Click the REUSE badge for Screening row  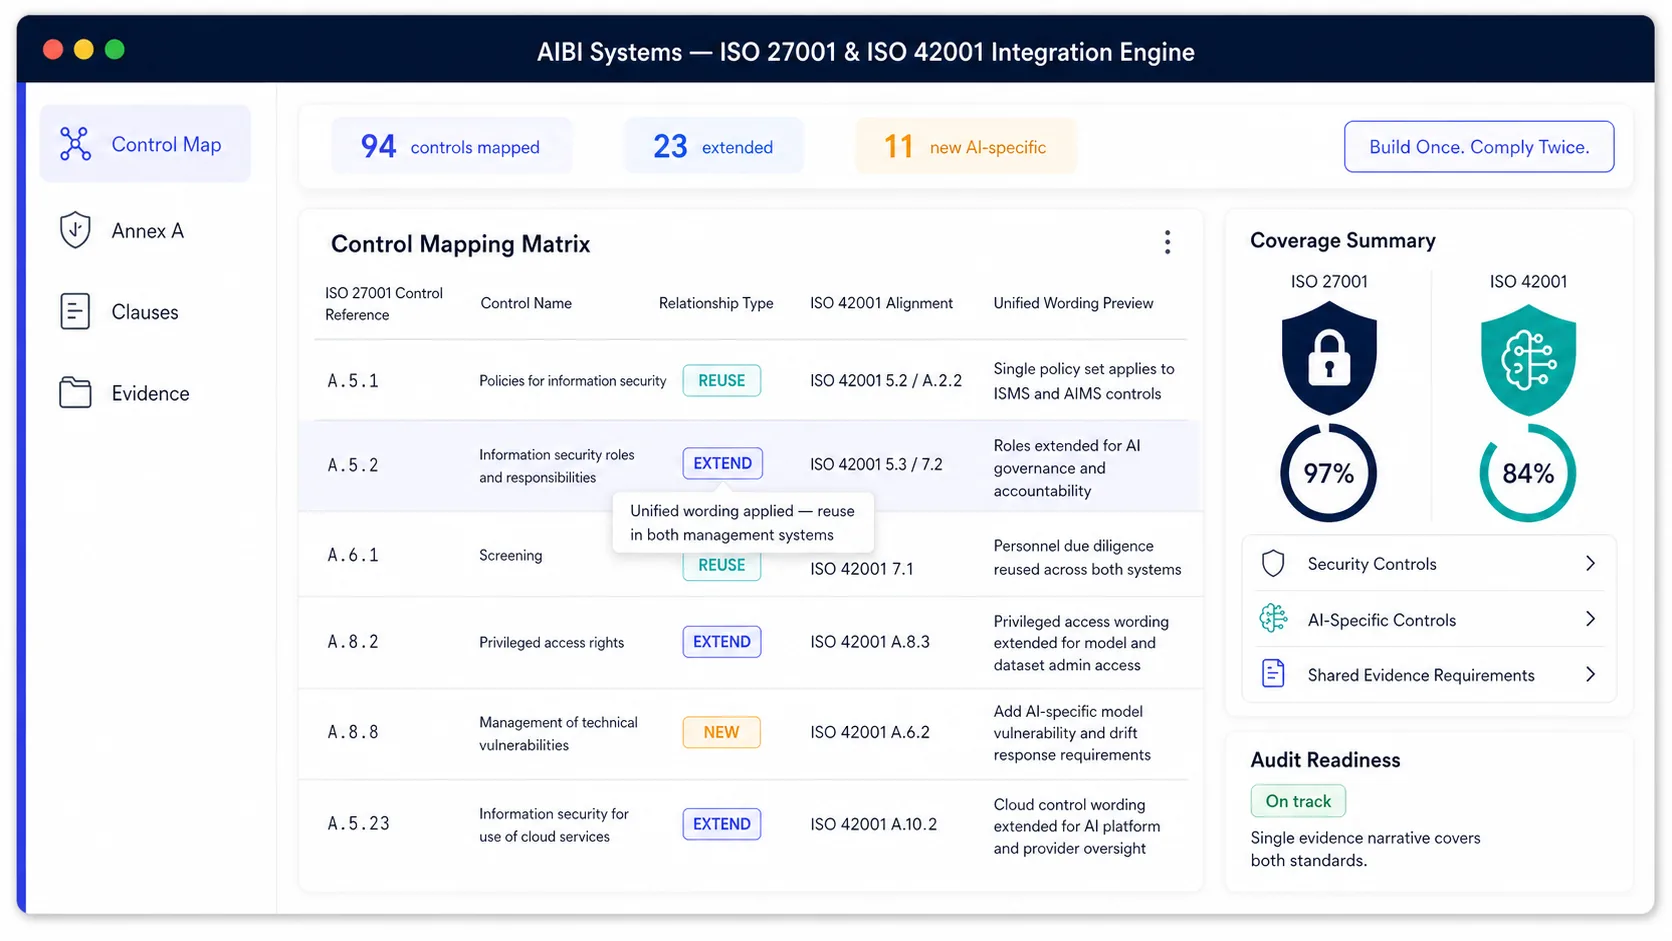tap(722, 566)
